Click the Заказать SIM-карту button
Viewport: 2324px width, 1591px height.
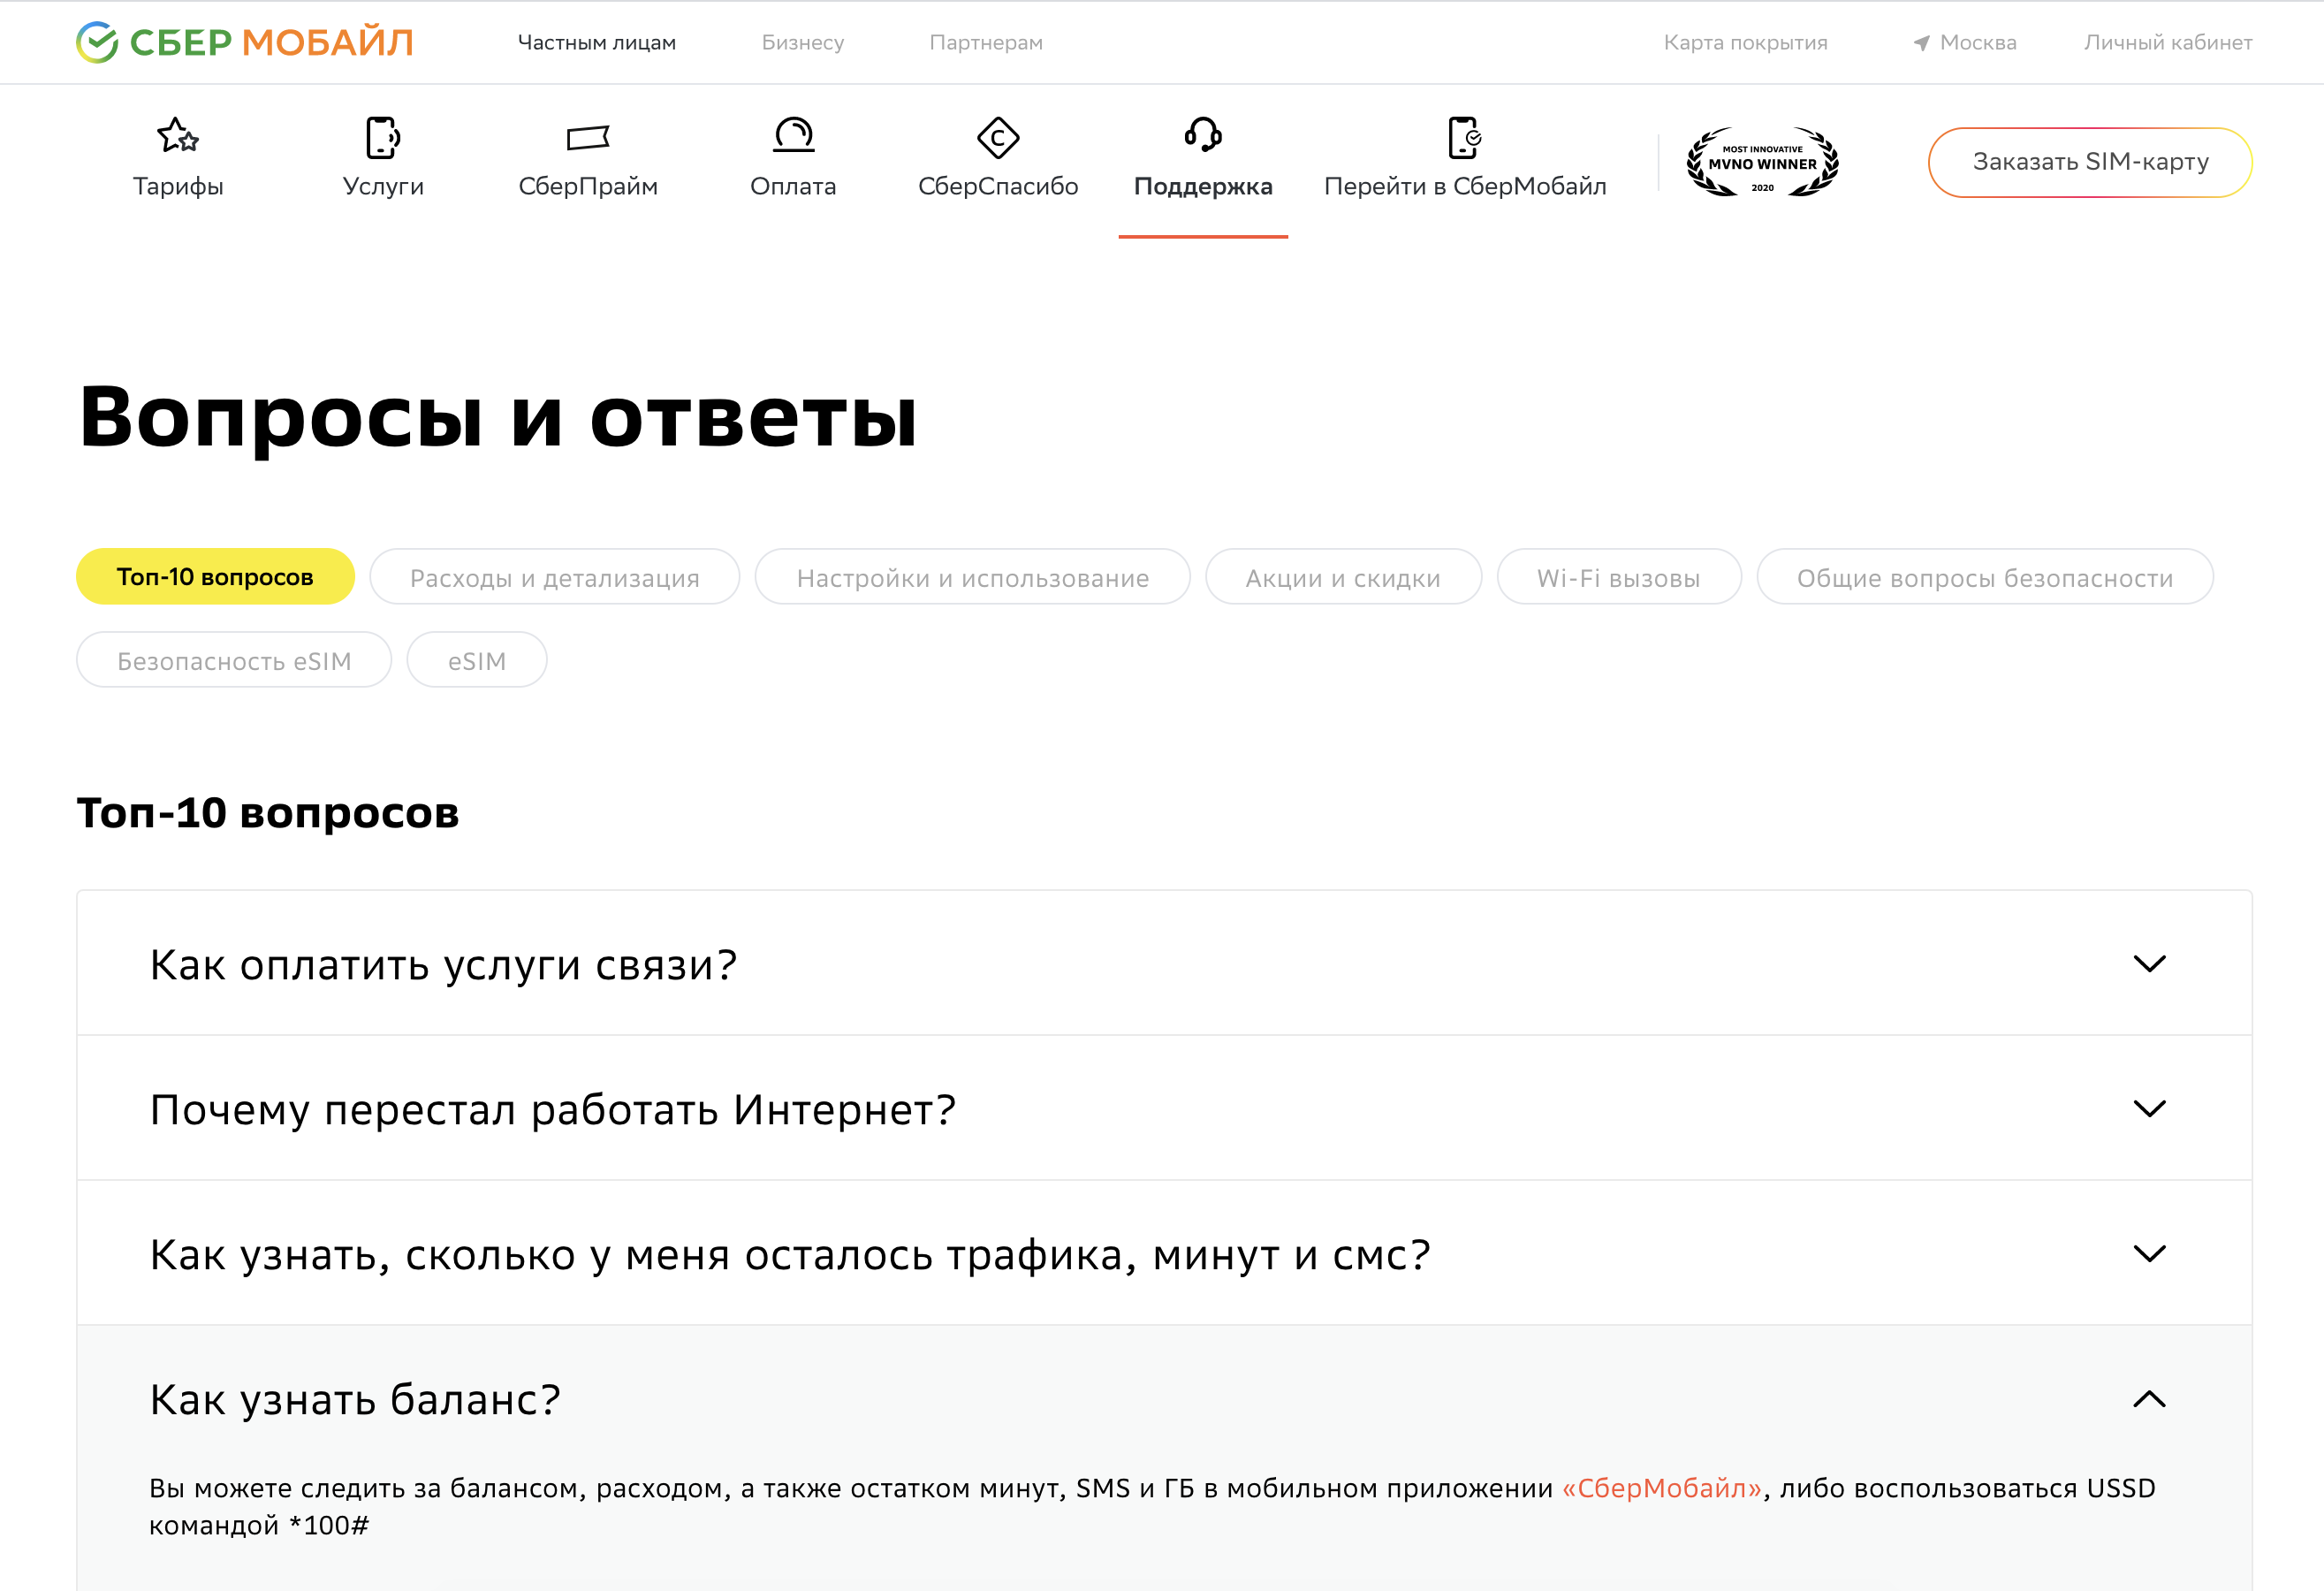(x=2090, y=161)
